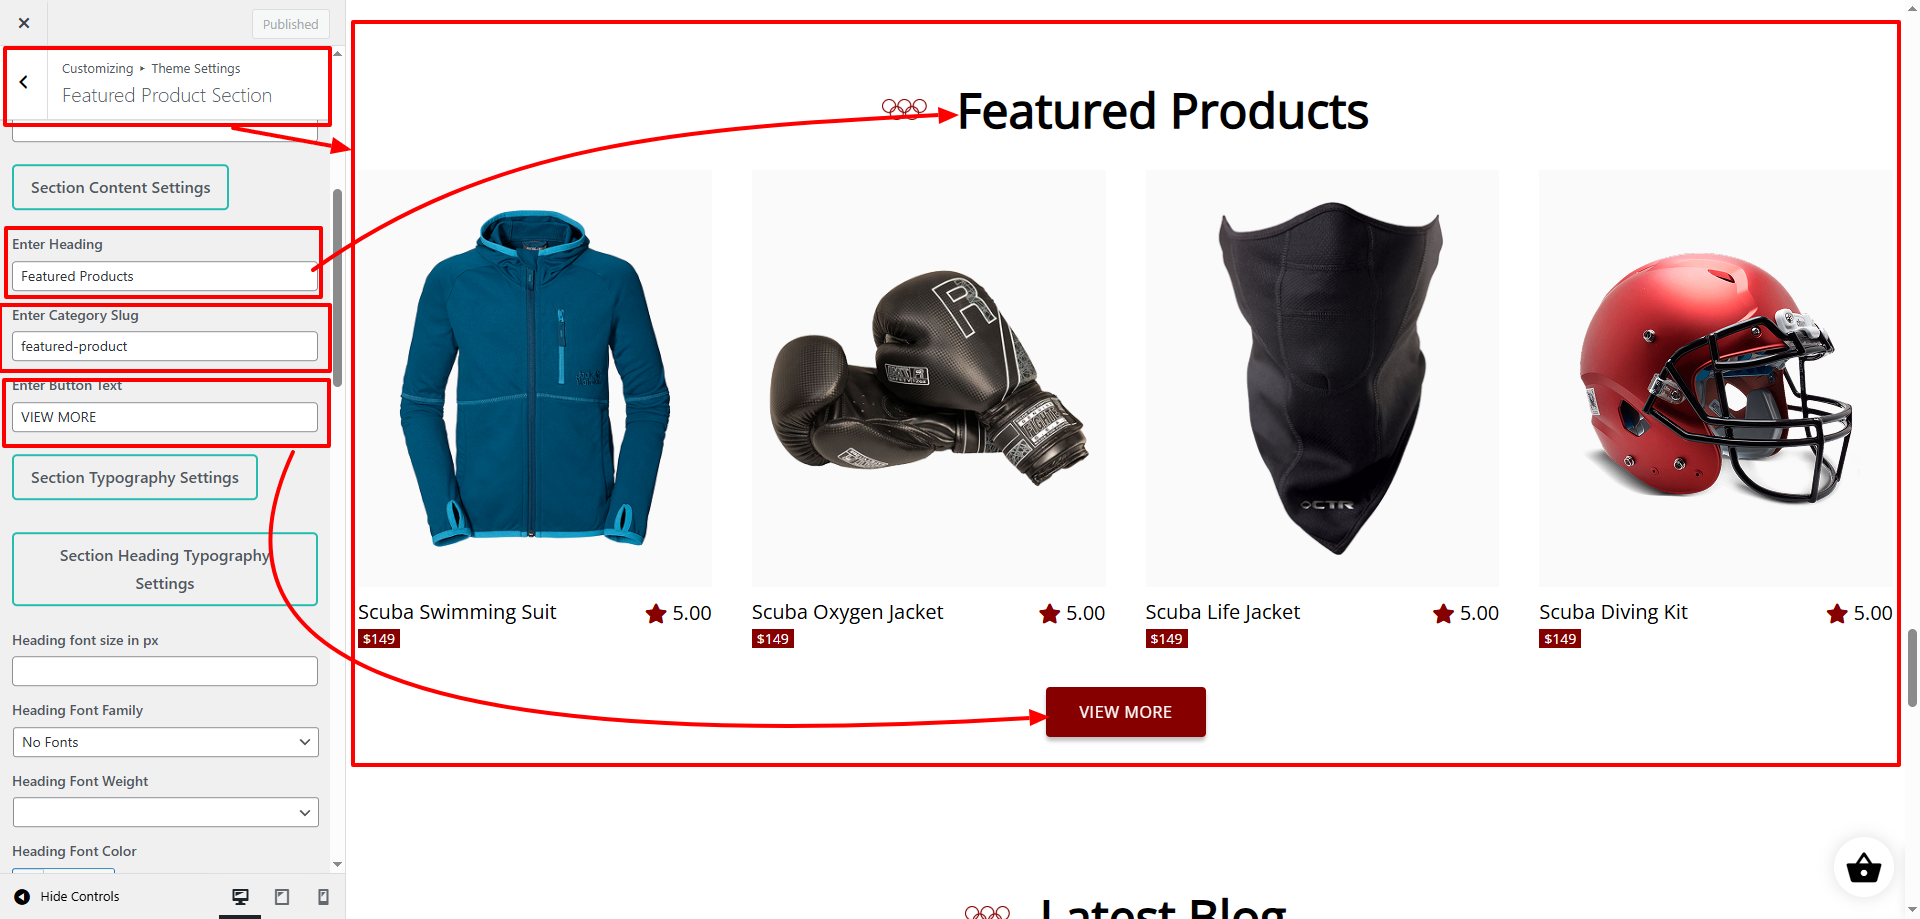Viewport: 1920px width, 919px height.
Task: Switch to desktop preview device icon
Action: click(240, 897)
